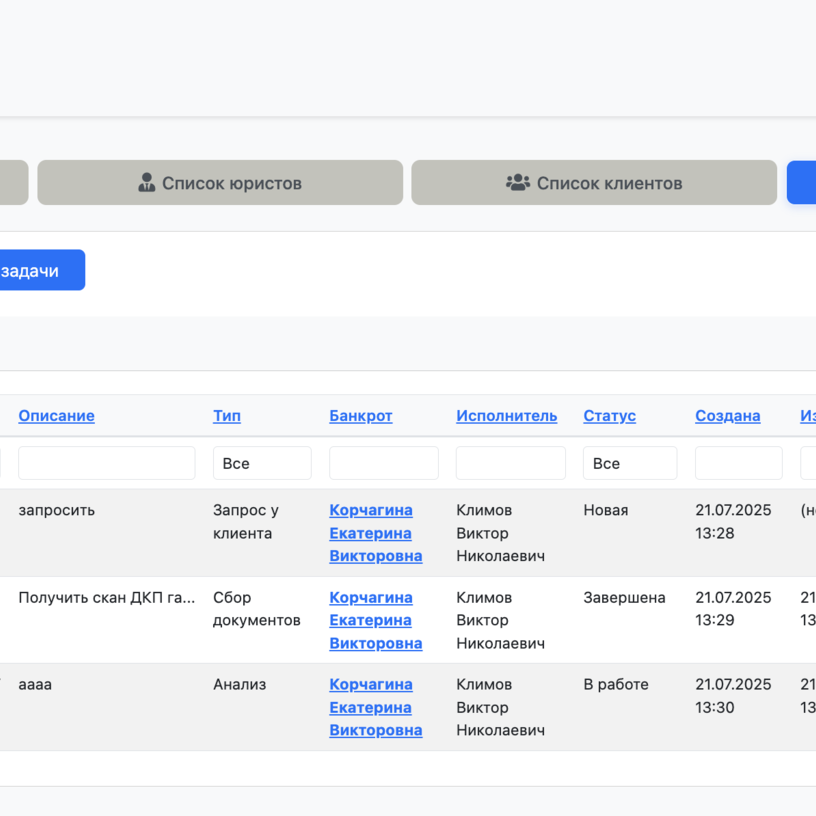The height and width of the screenshot is (816, 816).
Task: Click Климов Виктор in the В работе row
Action: [501, 707]
